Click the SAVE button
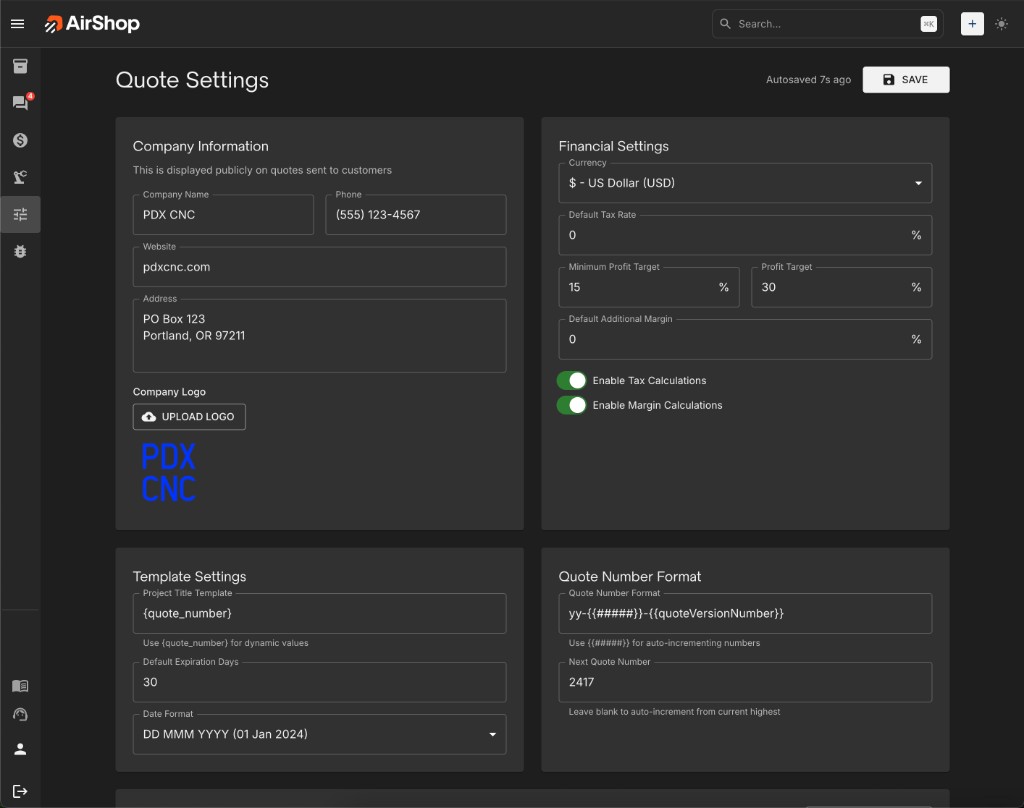Viewport: 1024px width, 808px height. (905, 79)
